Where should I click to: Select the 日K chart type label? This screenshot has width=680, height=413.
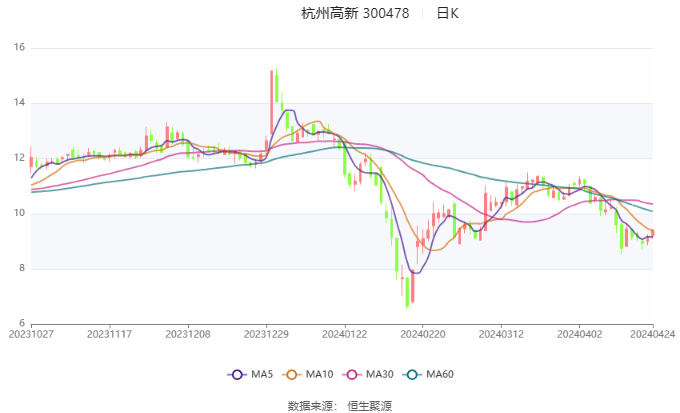point(447,13)
